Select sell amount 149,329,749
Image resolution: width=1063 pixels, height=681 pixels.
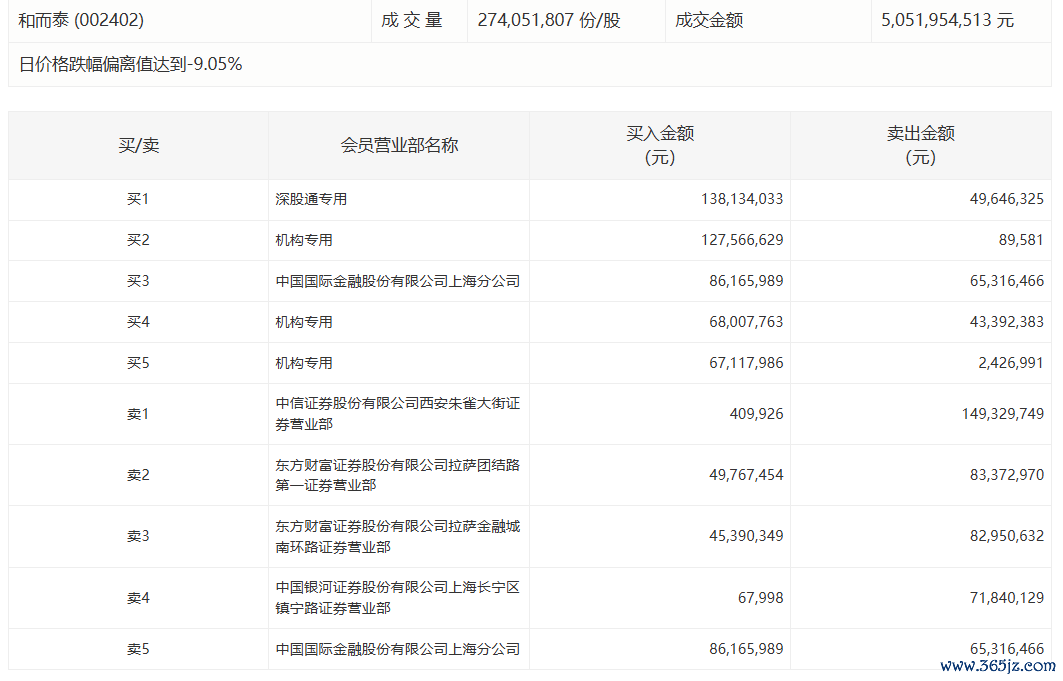coord(1003,414)
